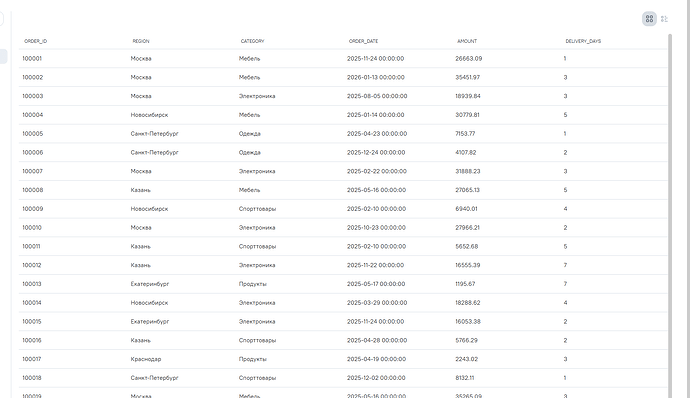Screen dimensions: 690x398
Task: Sort by the CATEGORY column header
Action: coord(252,41)
